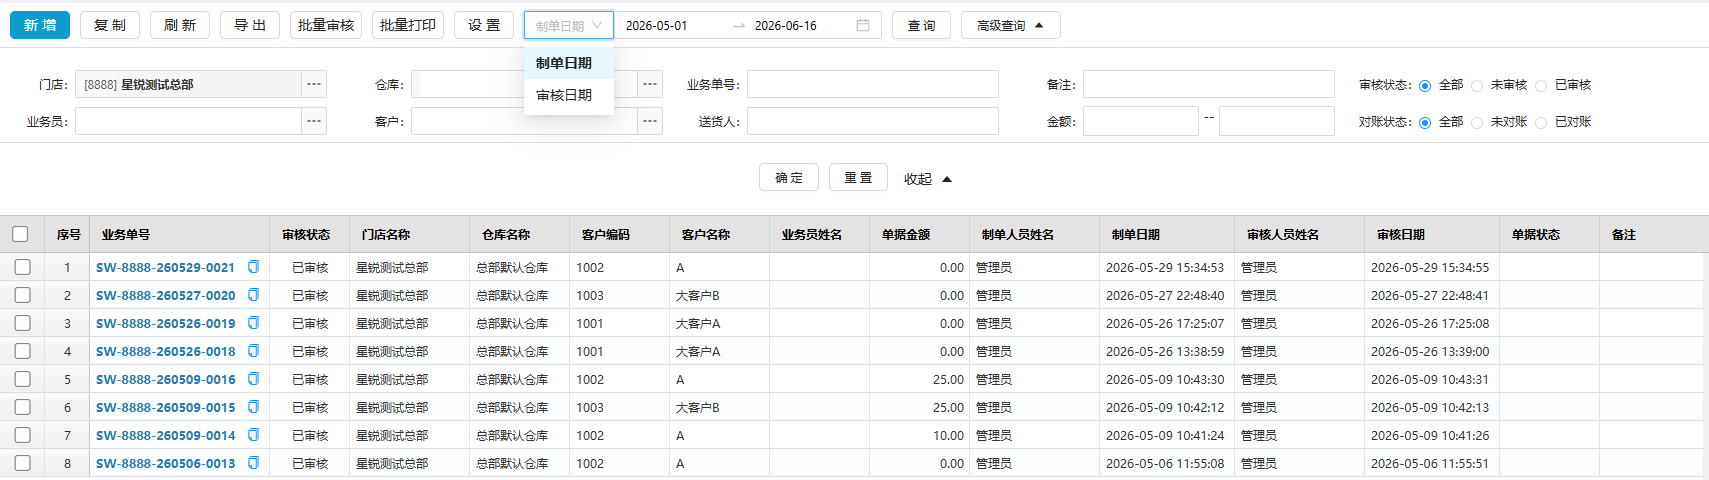Collapse filters with 收起 toggle

pyautogui.click(x=928, y=179)
